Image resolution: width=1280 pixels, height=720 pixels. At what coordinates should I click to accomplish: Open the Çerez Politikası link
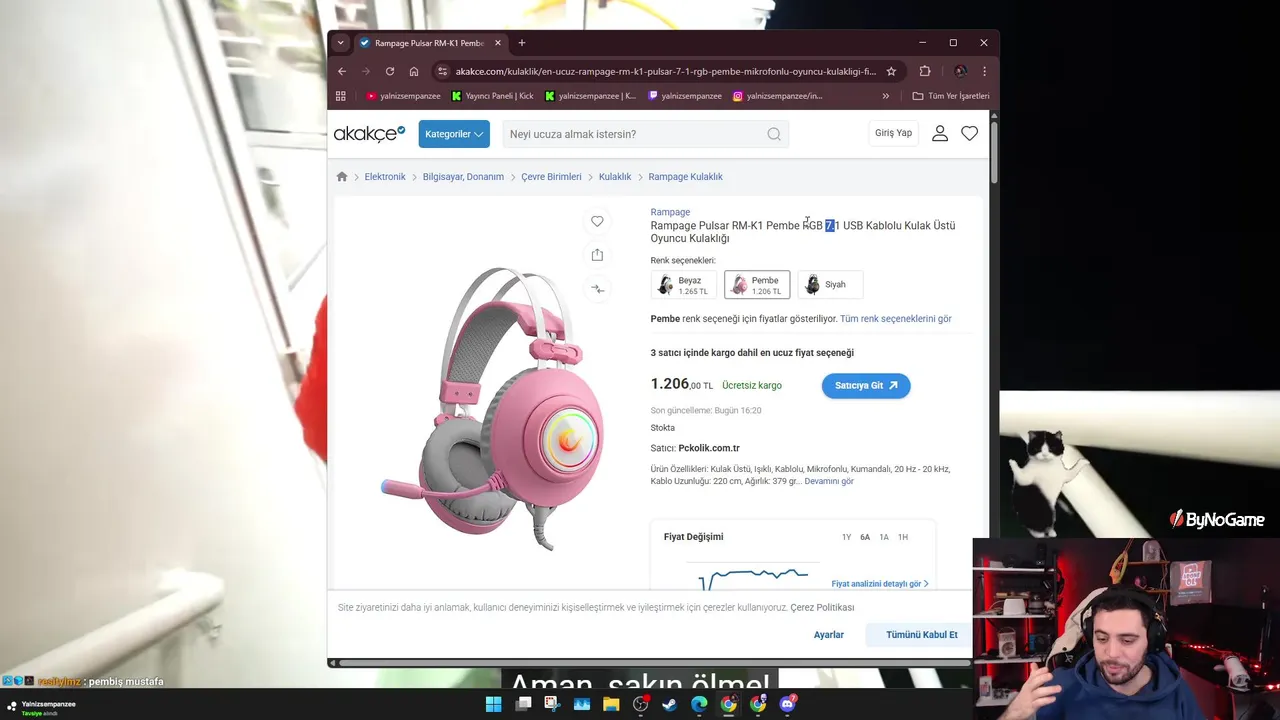coord(822,607)
